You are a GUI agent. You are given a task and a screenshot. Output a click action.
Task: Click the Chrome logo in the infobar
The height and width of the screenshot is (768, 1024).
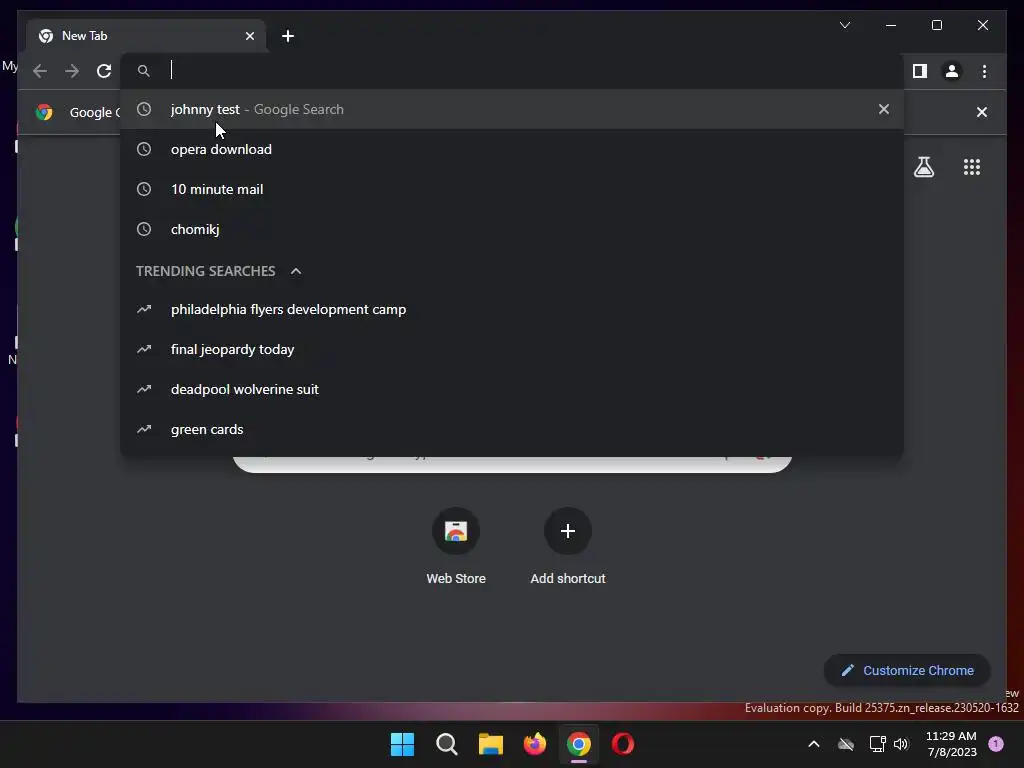coord(44,112)
